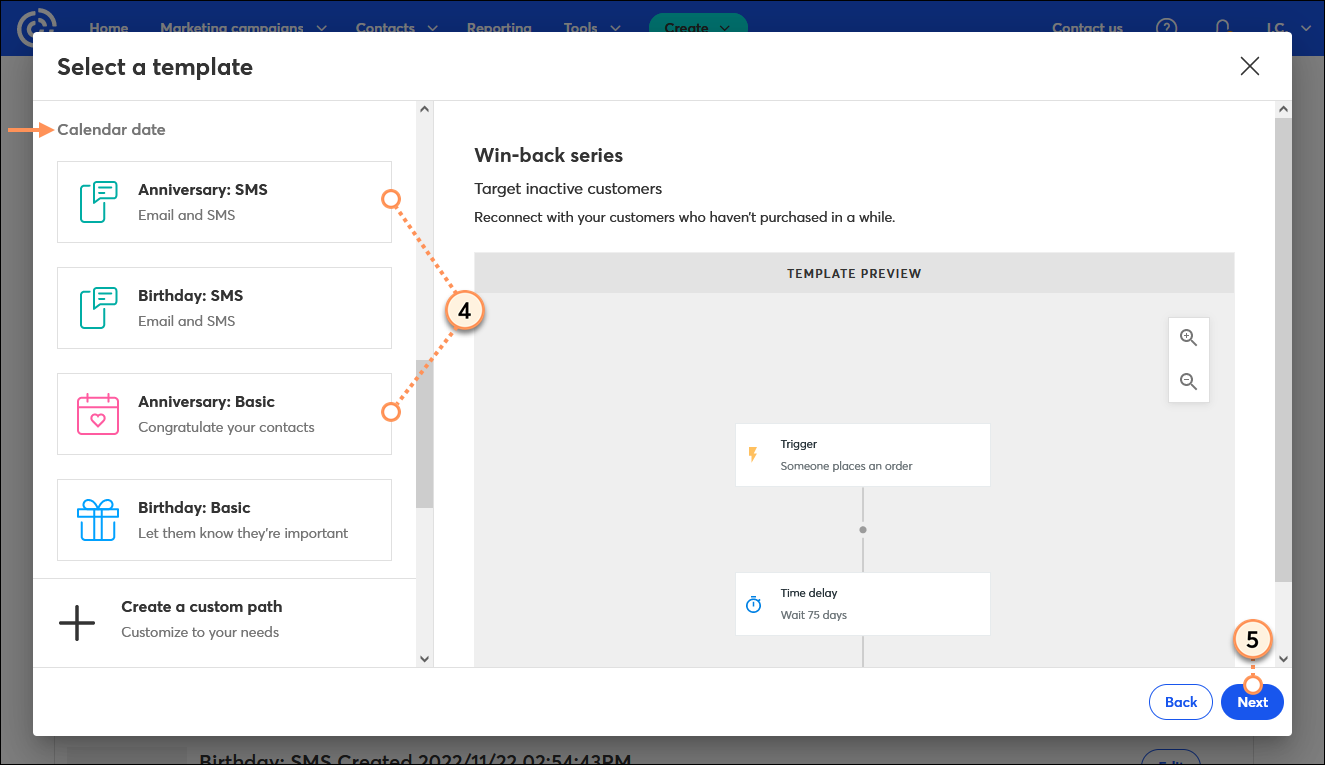Expand the Tools menu
The image size is (1325, 765).
tap(592, 28)
